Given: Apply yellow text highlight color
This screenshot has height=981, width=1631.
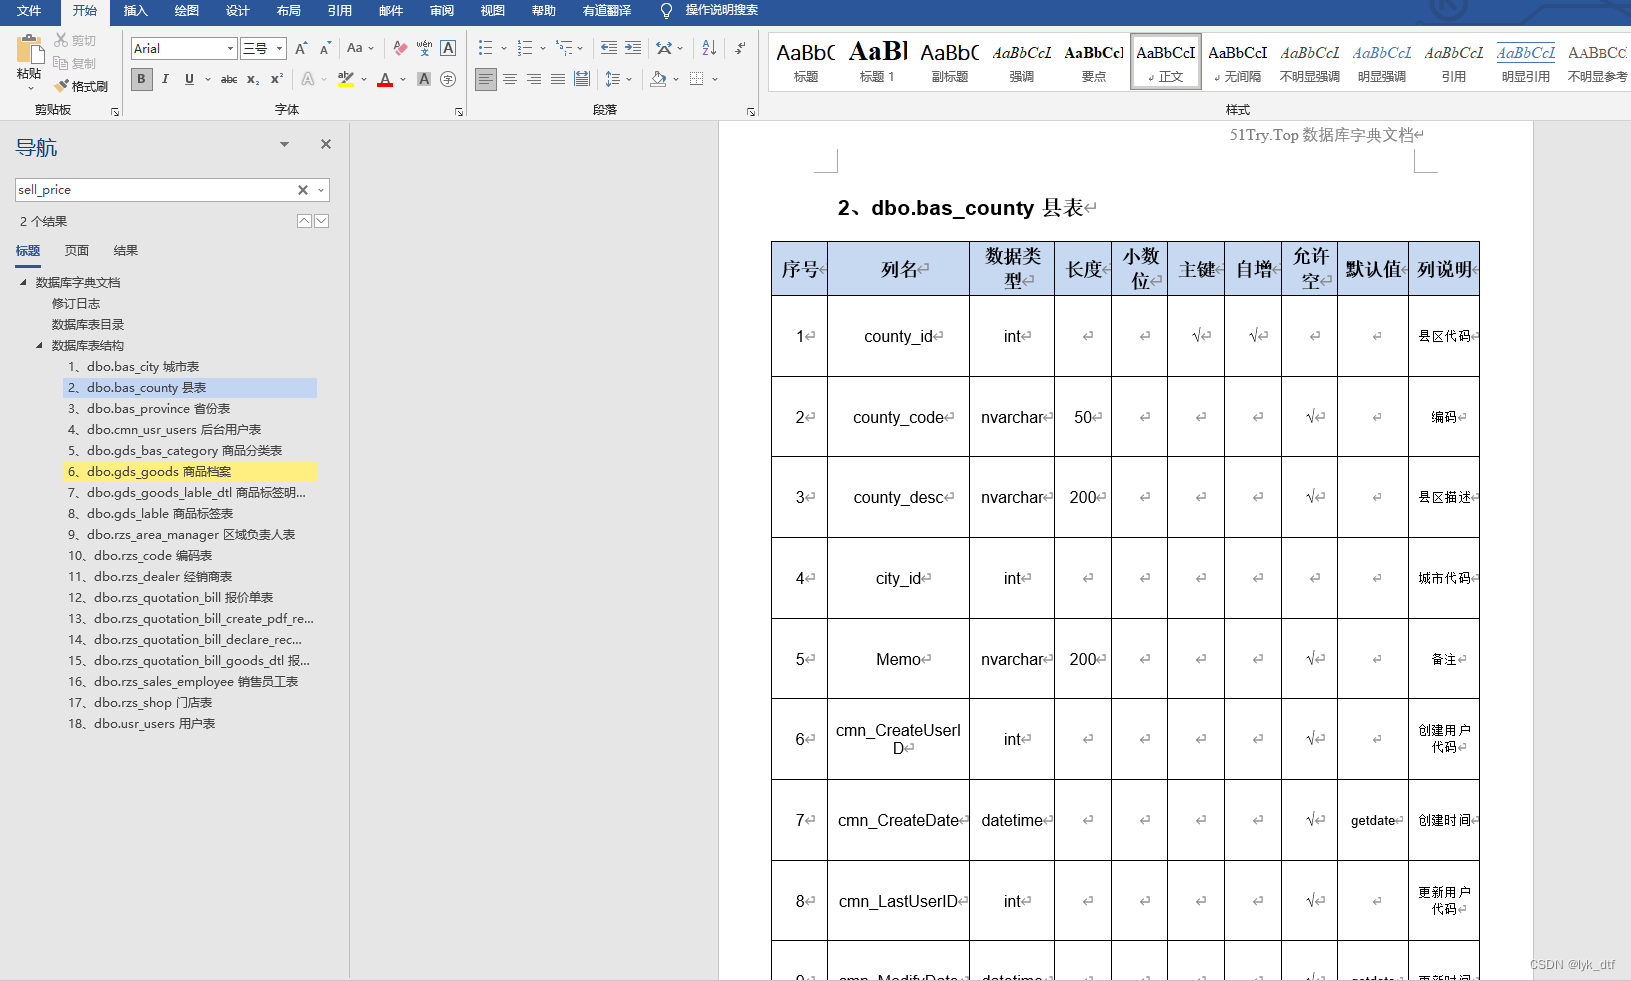Looking at the screenshot, I should coord(346,79).
